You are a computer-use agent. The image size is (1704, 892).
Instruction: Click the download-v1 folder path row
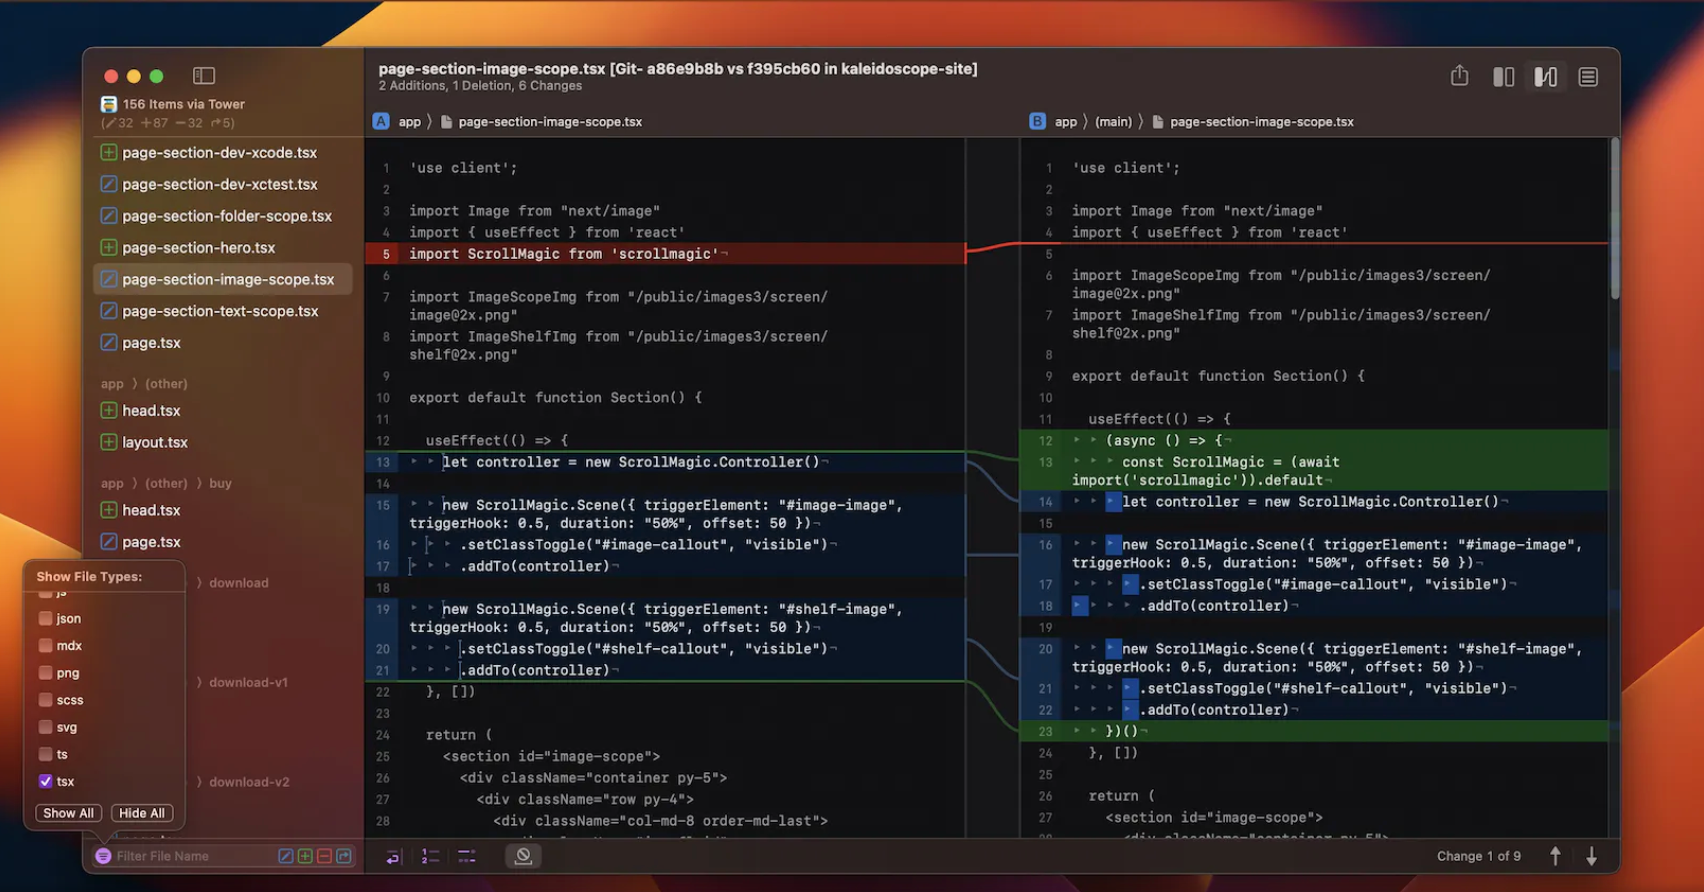point(248,683)
